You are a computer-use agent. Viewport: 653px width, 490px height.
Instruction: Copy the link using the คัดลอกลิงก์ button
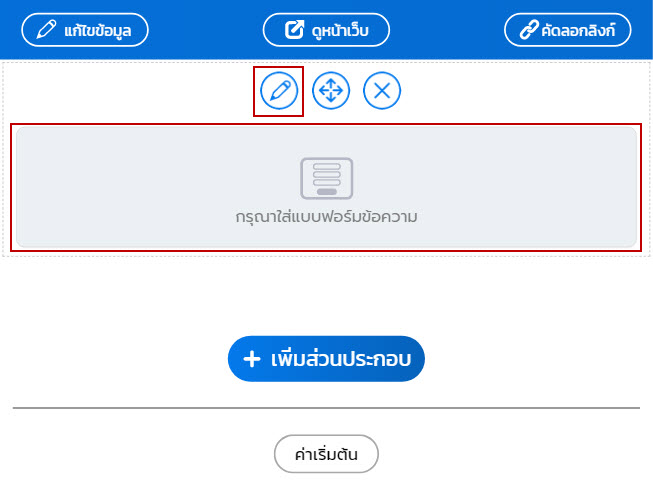point(568,30)
